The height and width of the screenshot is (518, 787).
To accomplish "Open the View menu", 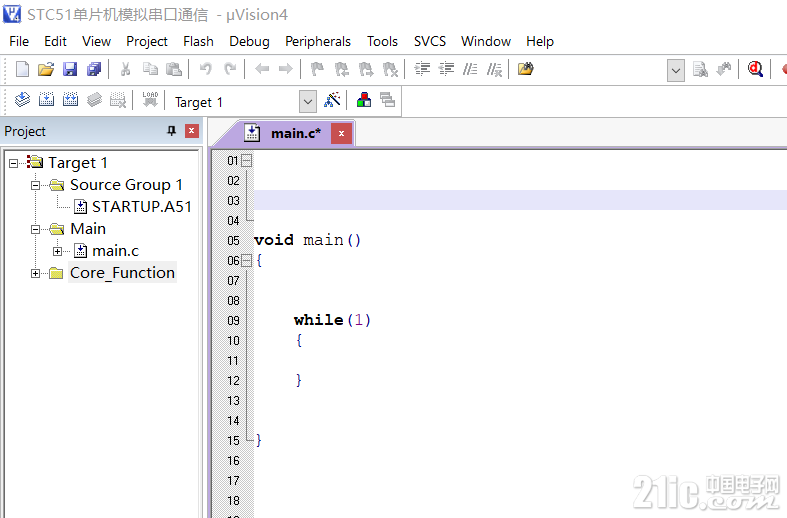I will click(x=96, y=41).
